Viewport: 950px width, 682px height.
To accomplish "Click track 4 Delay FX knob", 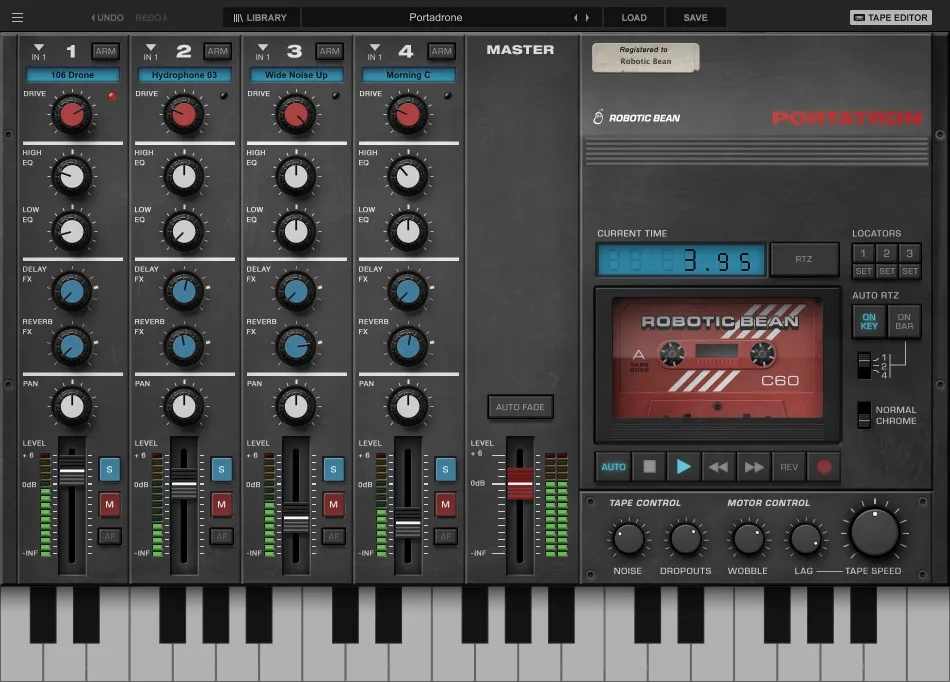I will point(408,291).
